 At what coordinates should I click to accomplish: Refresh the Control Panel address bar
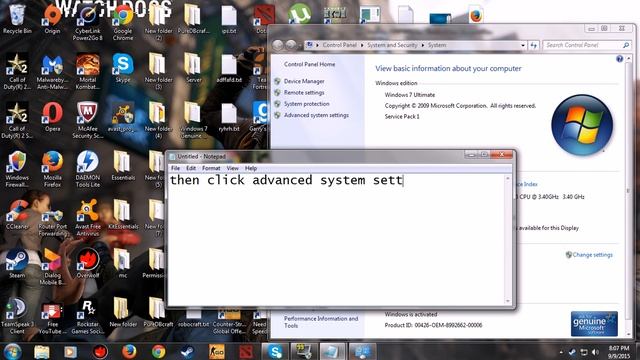533,45
